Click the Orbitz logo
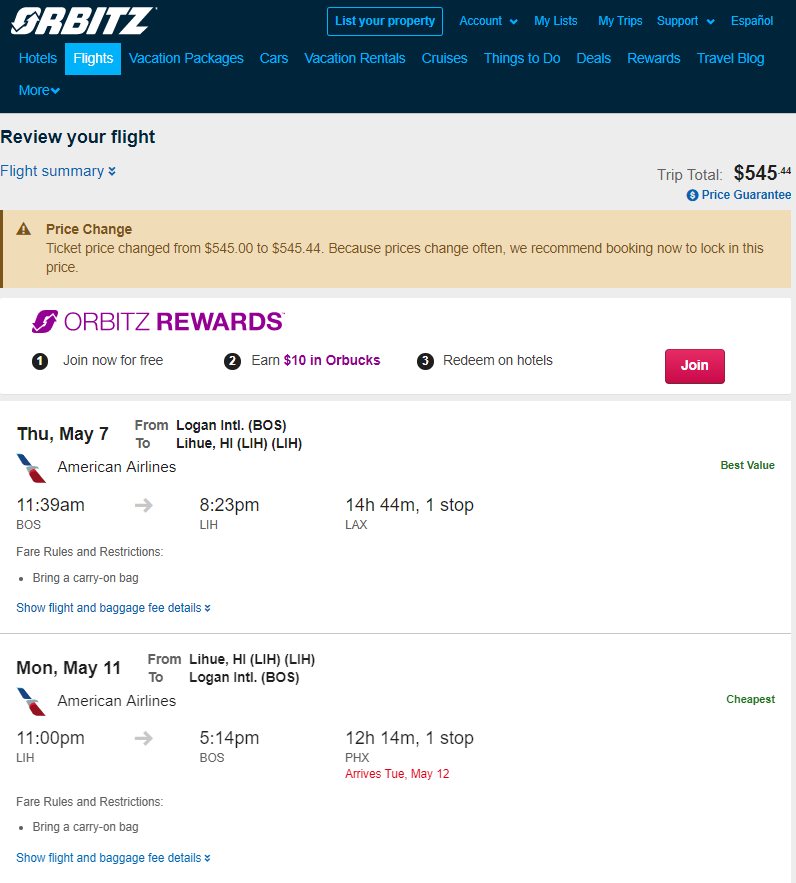 [x=83, y=21]
